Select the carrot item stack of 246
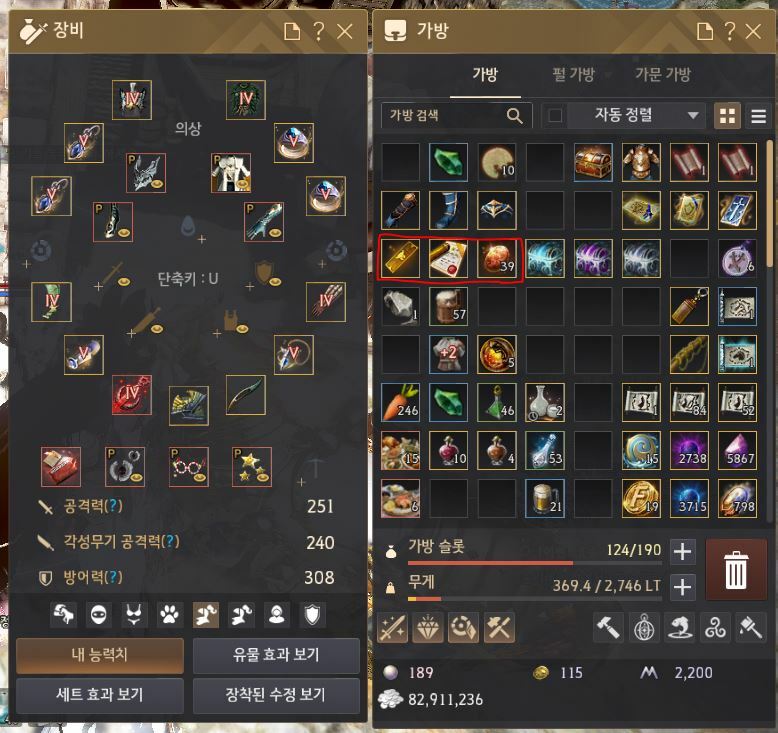The height and width of the screenshot is (733, 778). [x=400, y=402]
